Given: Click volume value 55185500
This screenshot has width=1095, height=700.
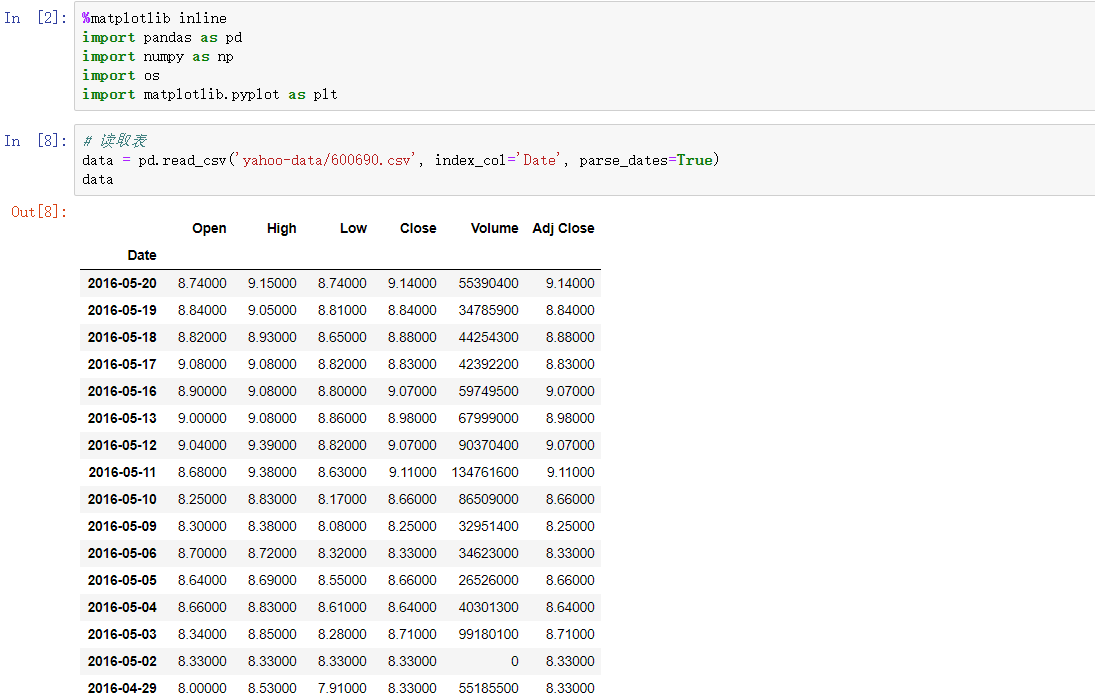Looking at the screenshot, I should tap(489, 688).
